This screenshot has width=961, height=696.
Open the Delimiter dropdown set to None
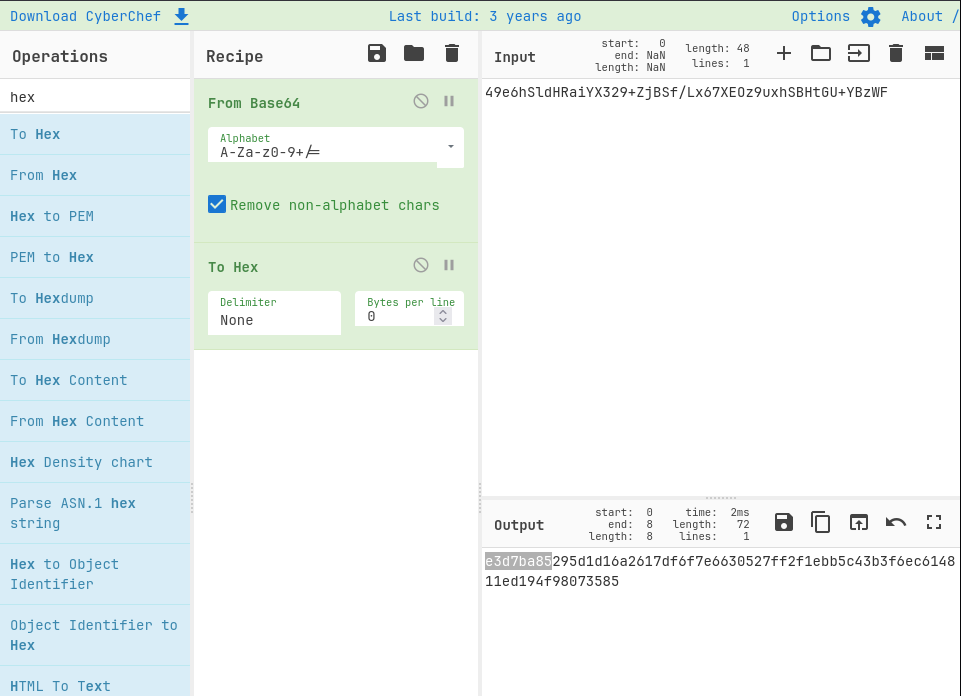tap(274, 313)
